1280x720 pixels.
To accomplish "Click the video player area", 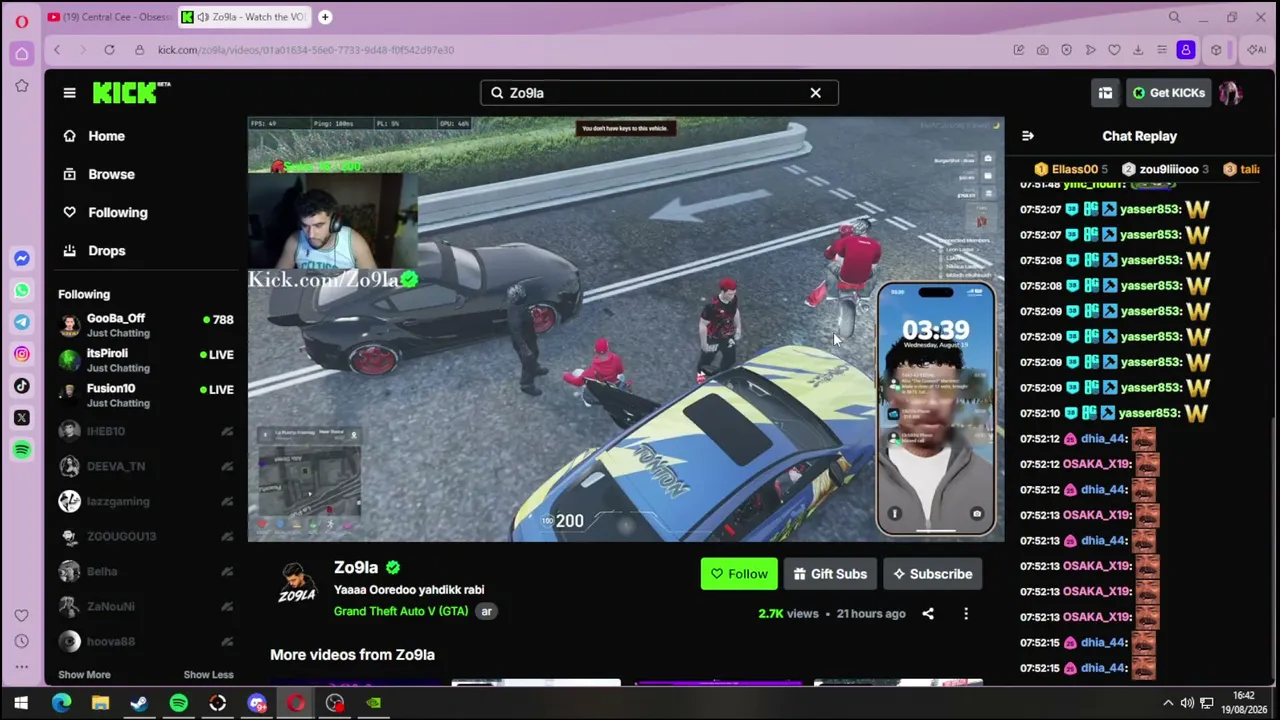I will point(626,329).
